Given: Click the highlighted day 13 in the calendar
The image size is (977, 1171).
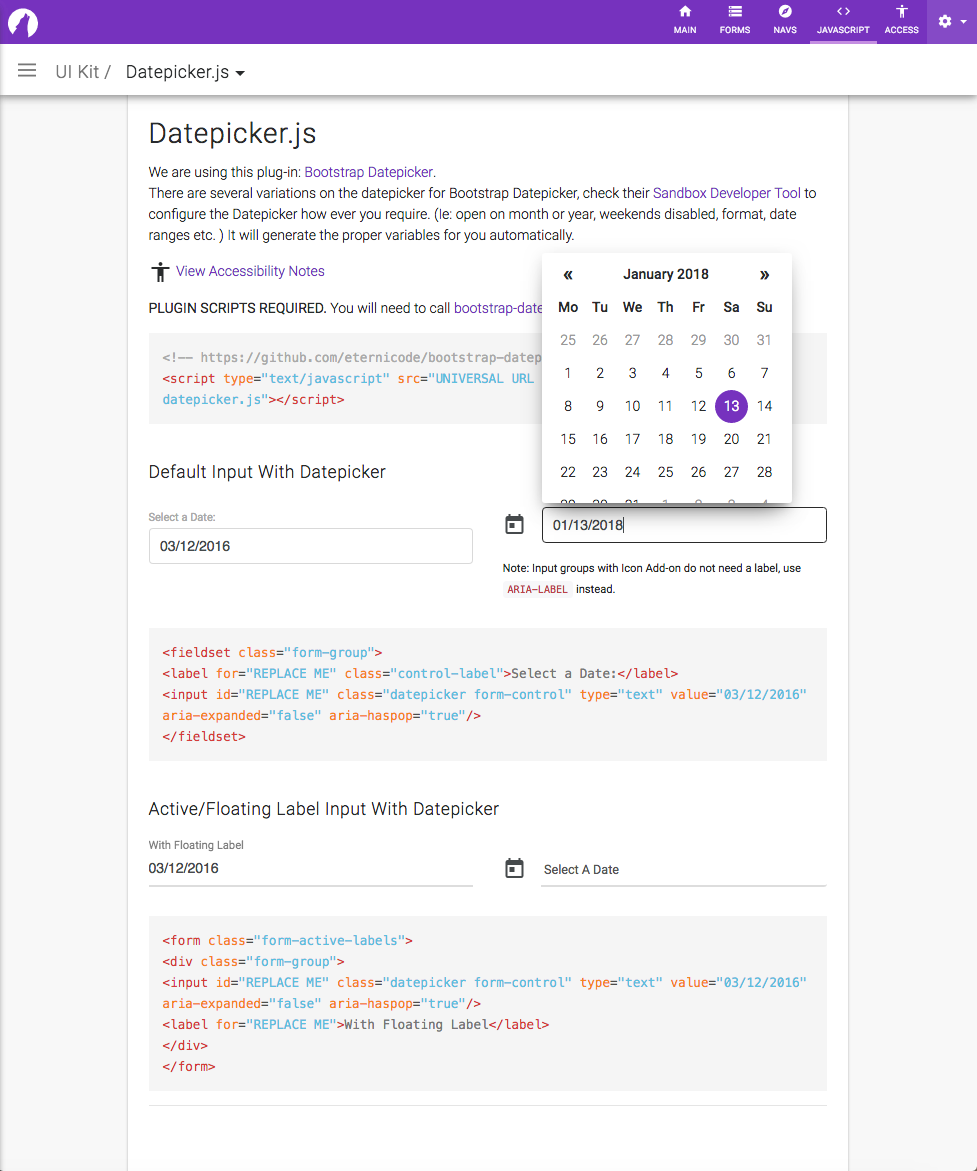Looking at the screenshot, I should pyautogui.click(x=731, y=406).
